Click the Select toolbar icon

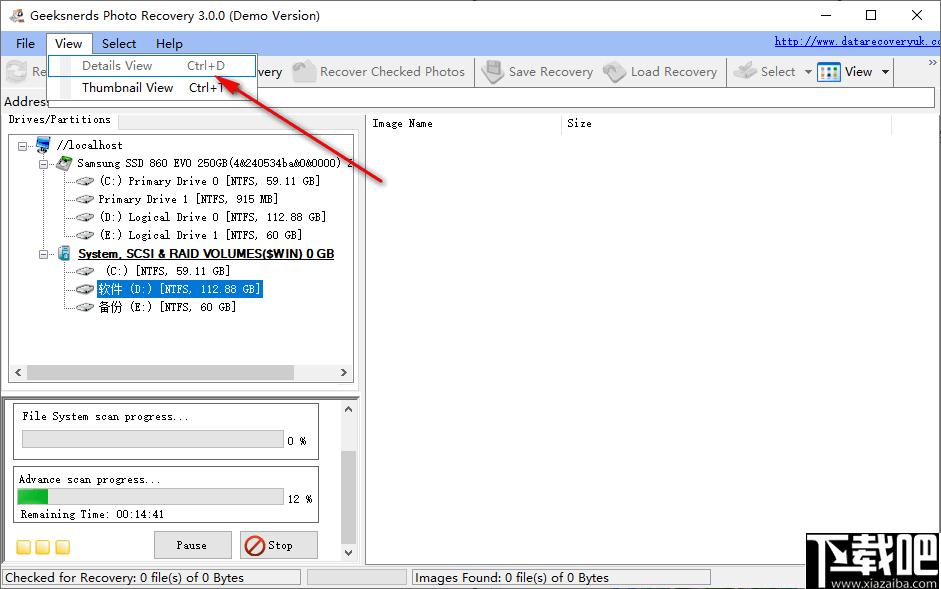click(x=745, y=71)
